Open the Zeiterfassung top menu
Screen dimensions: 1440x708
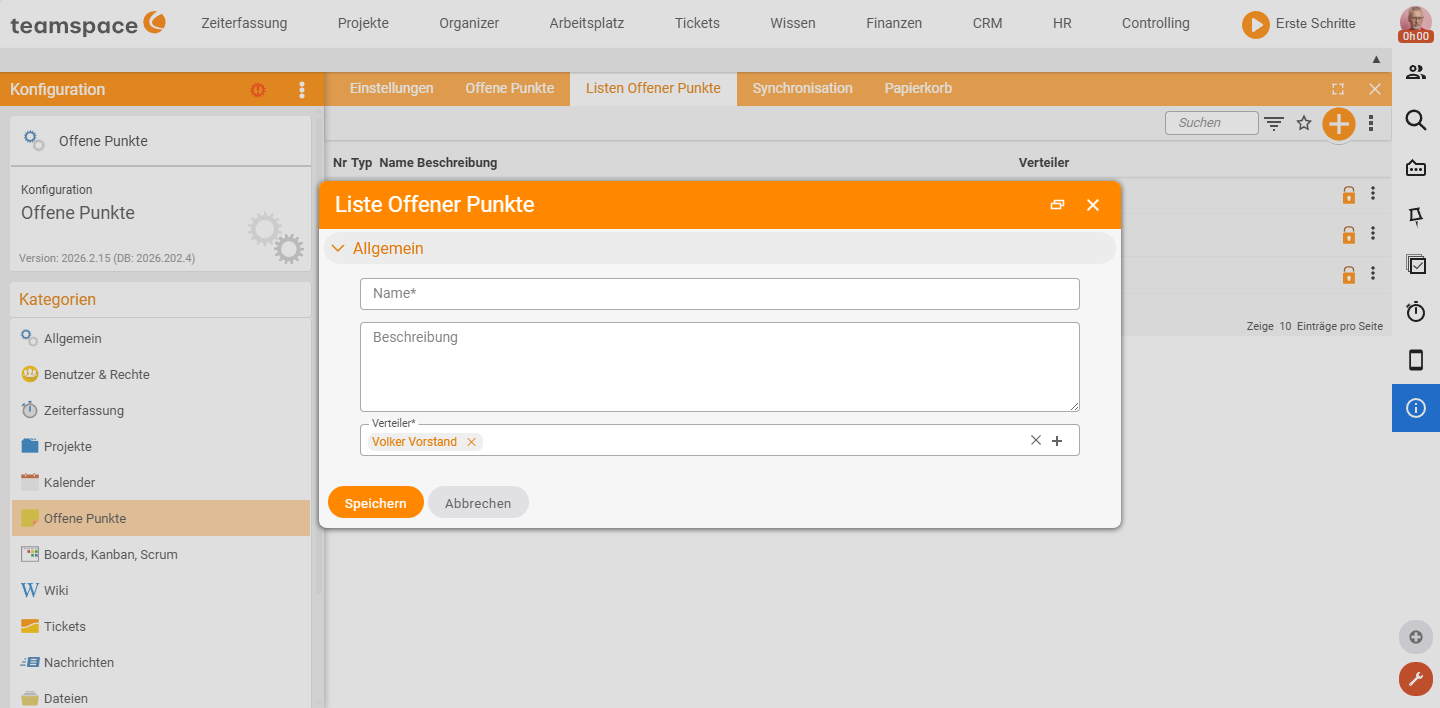click(x=244, y=23)
